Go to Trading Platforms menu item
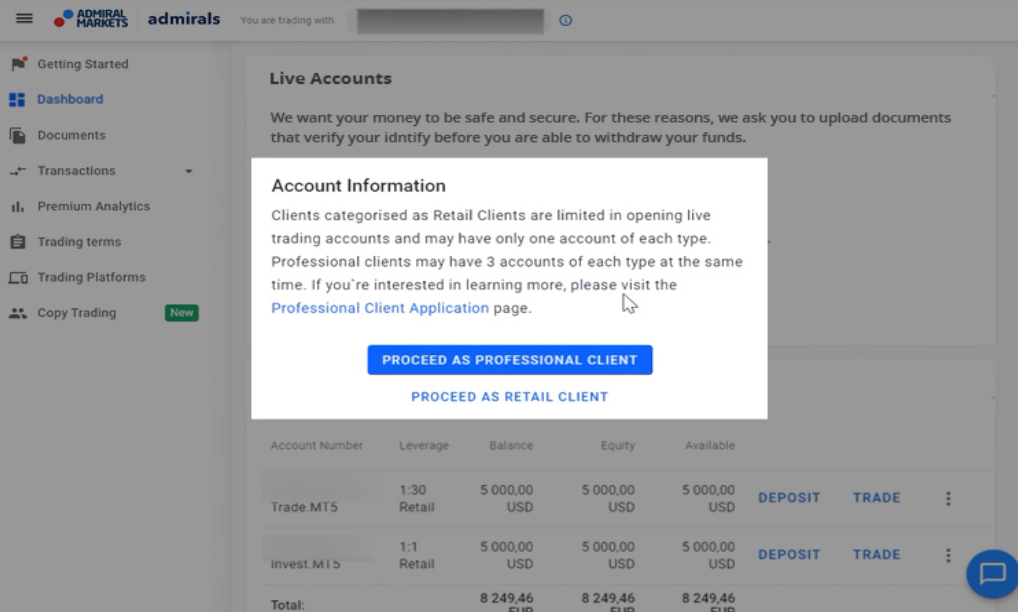Screen dimensions: 1018x612 tap(92, 277)
